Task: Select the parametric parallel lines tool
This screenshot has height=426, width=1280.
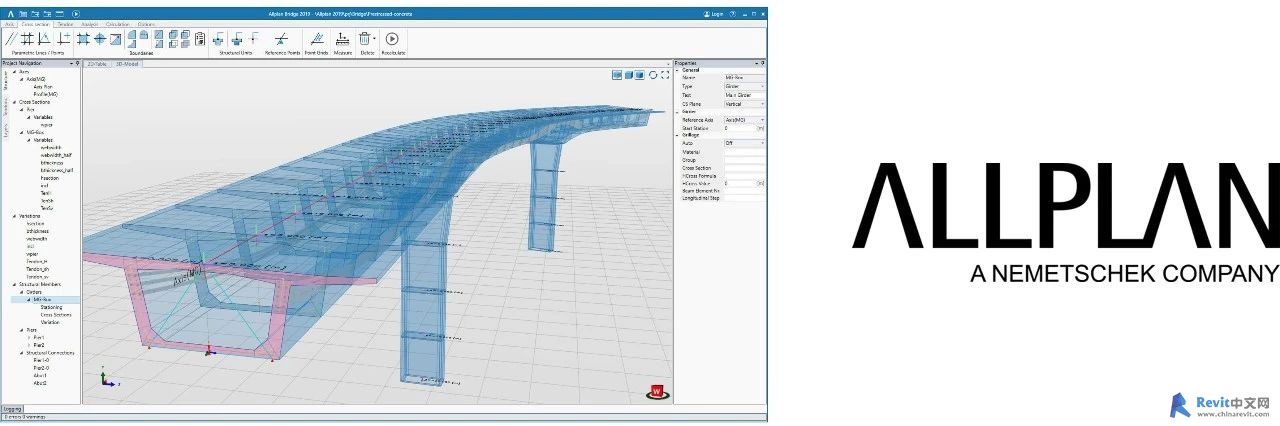Action: coord(10,39)
